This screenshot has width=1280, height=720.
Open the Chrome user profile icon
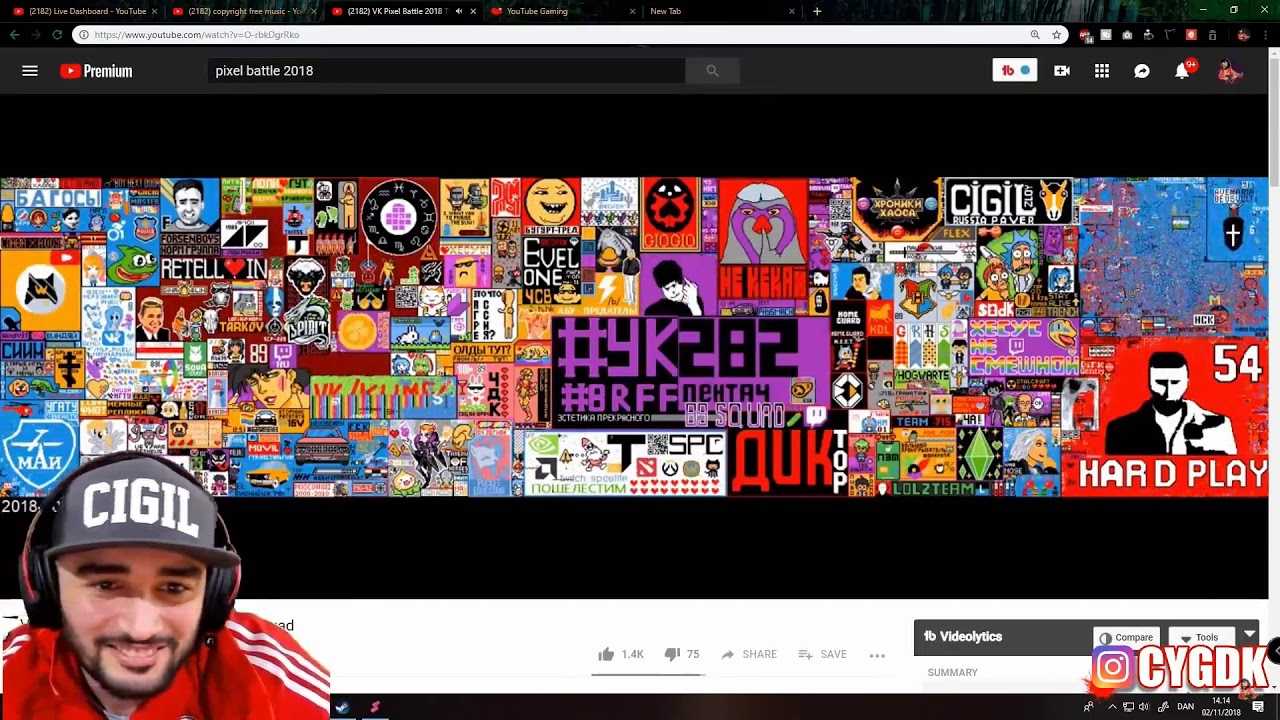coord(1243,35)
